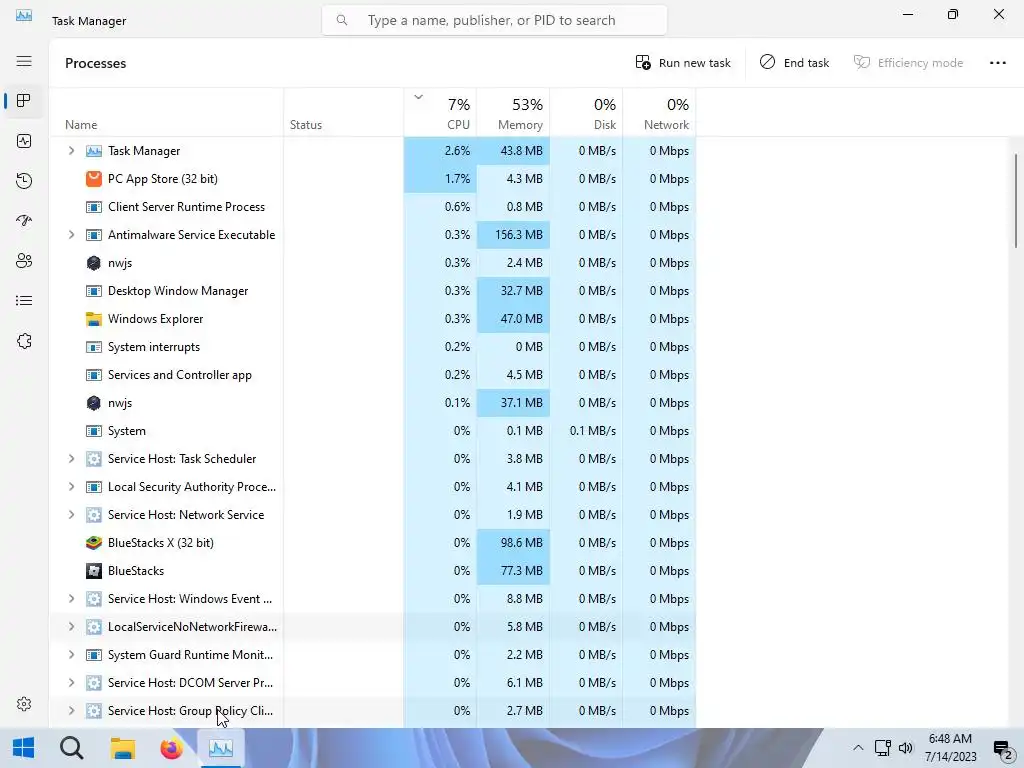Open the App history sidebar page
Screen dimensions: 1024x768
[24, 181]
